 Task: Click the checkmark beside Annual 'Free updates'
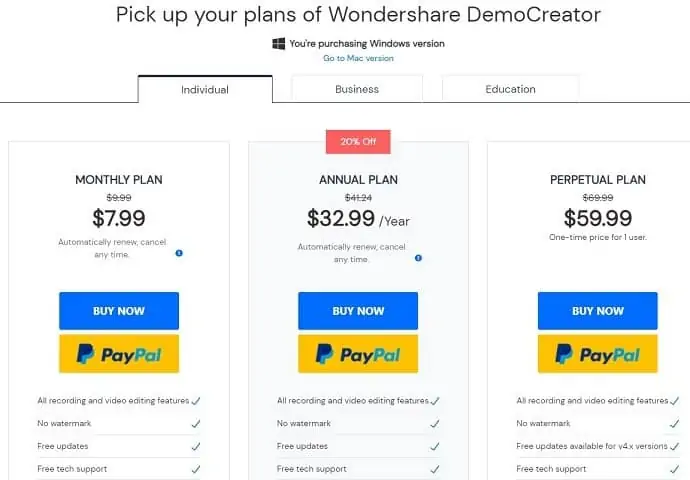(435, 447)
